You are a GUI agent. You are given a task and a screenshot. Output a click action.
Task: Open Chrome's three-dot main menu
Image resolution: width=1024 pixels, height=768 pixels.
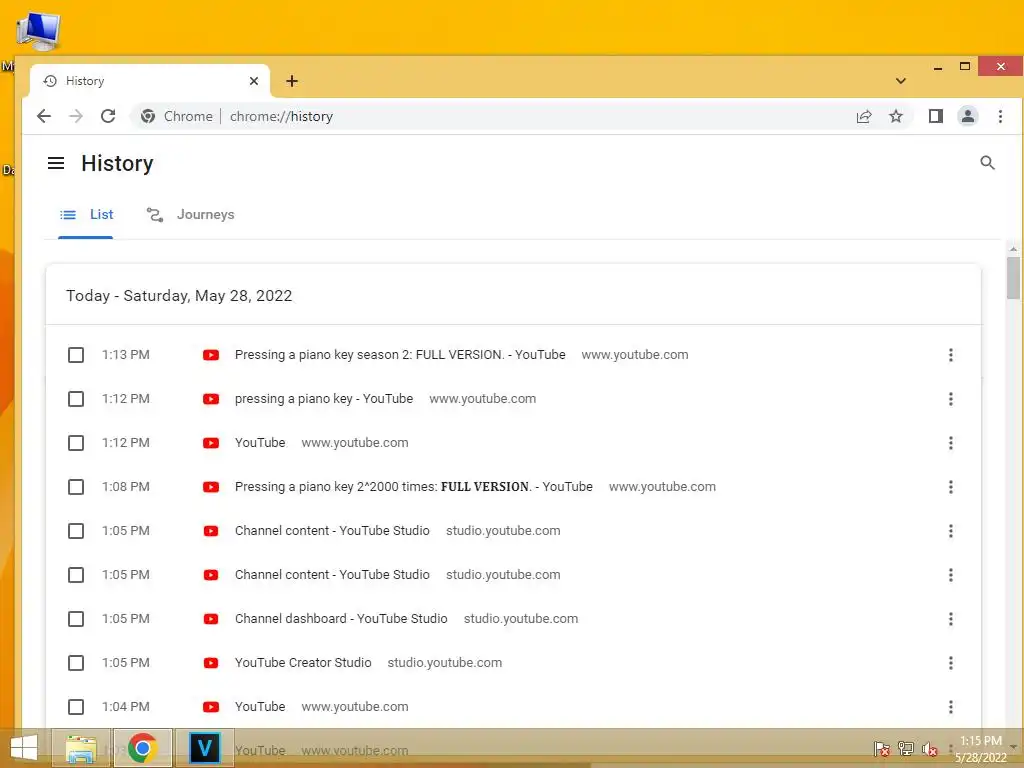point(1000,116)
